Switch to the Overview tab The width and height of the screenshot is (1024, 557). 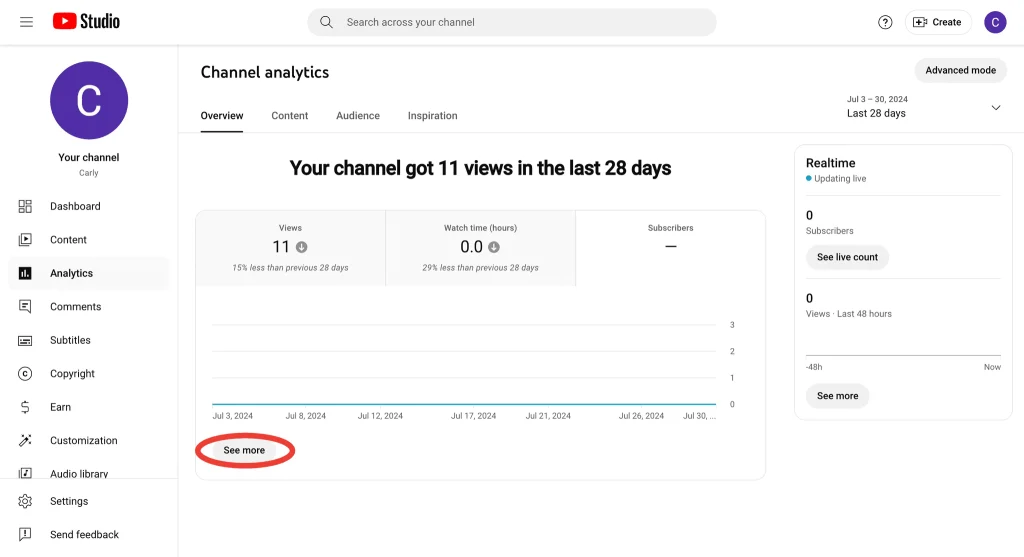pyautogui.click(x=221, y=116)
